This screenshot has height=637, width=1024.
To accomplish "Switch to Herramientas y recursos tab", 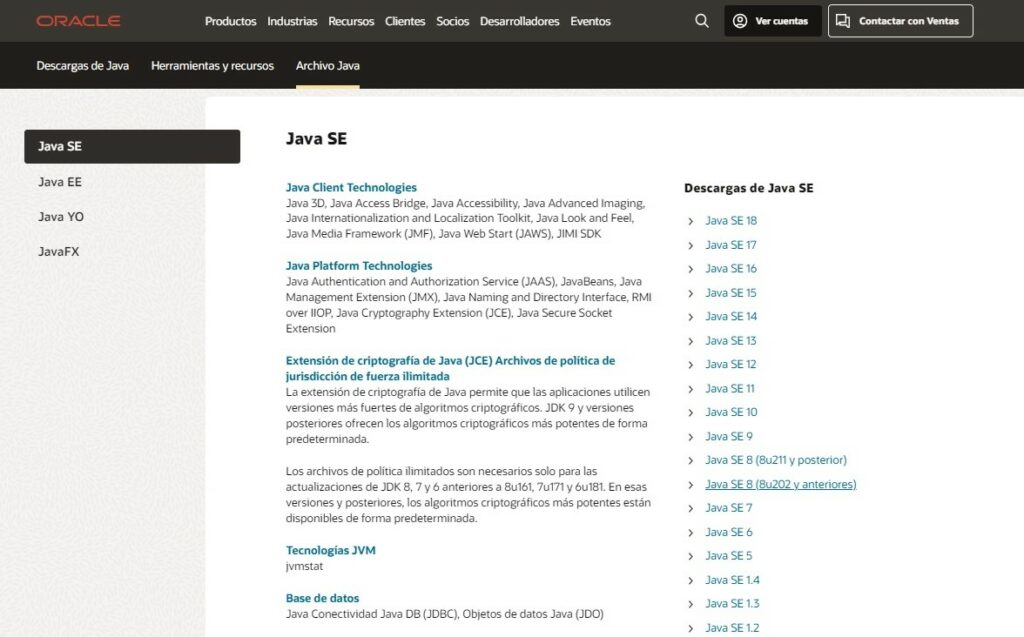I will click(x=212, y=65).
